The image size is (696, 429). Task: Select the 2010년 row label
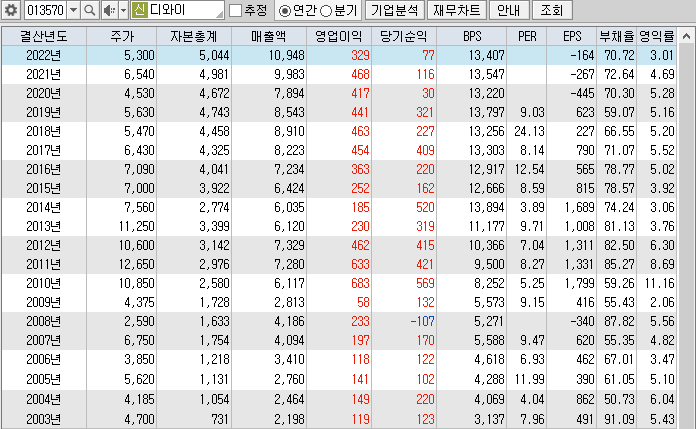(x=44, y=283)
